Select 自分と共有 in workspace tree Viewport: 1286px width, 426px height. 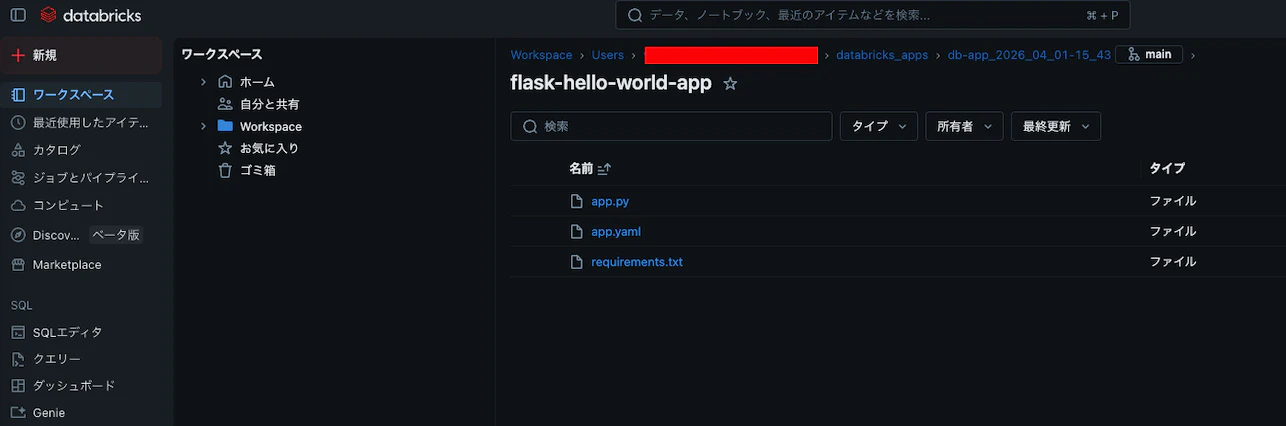(x=270, y=104)
